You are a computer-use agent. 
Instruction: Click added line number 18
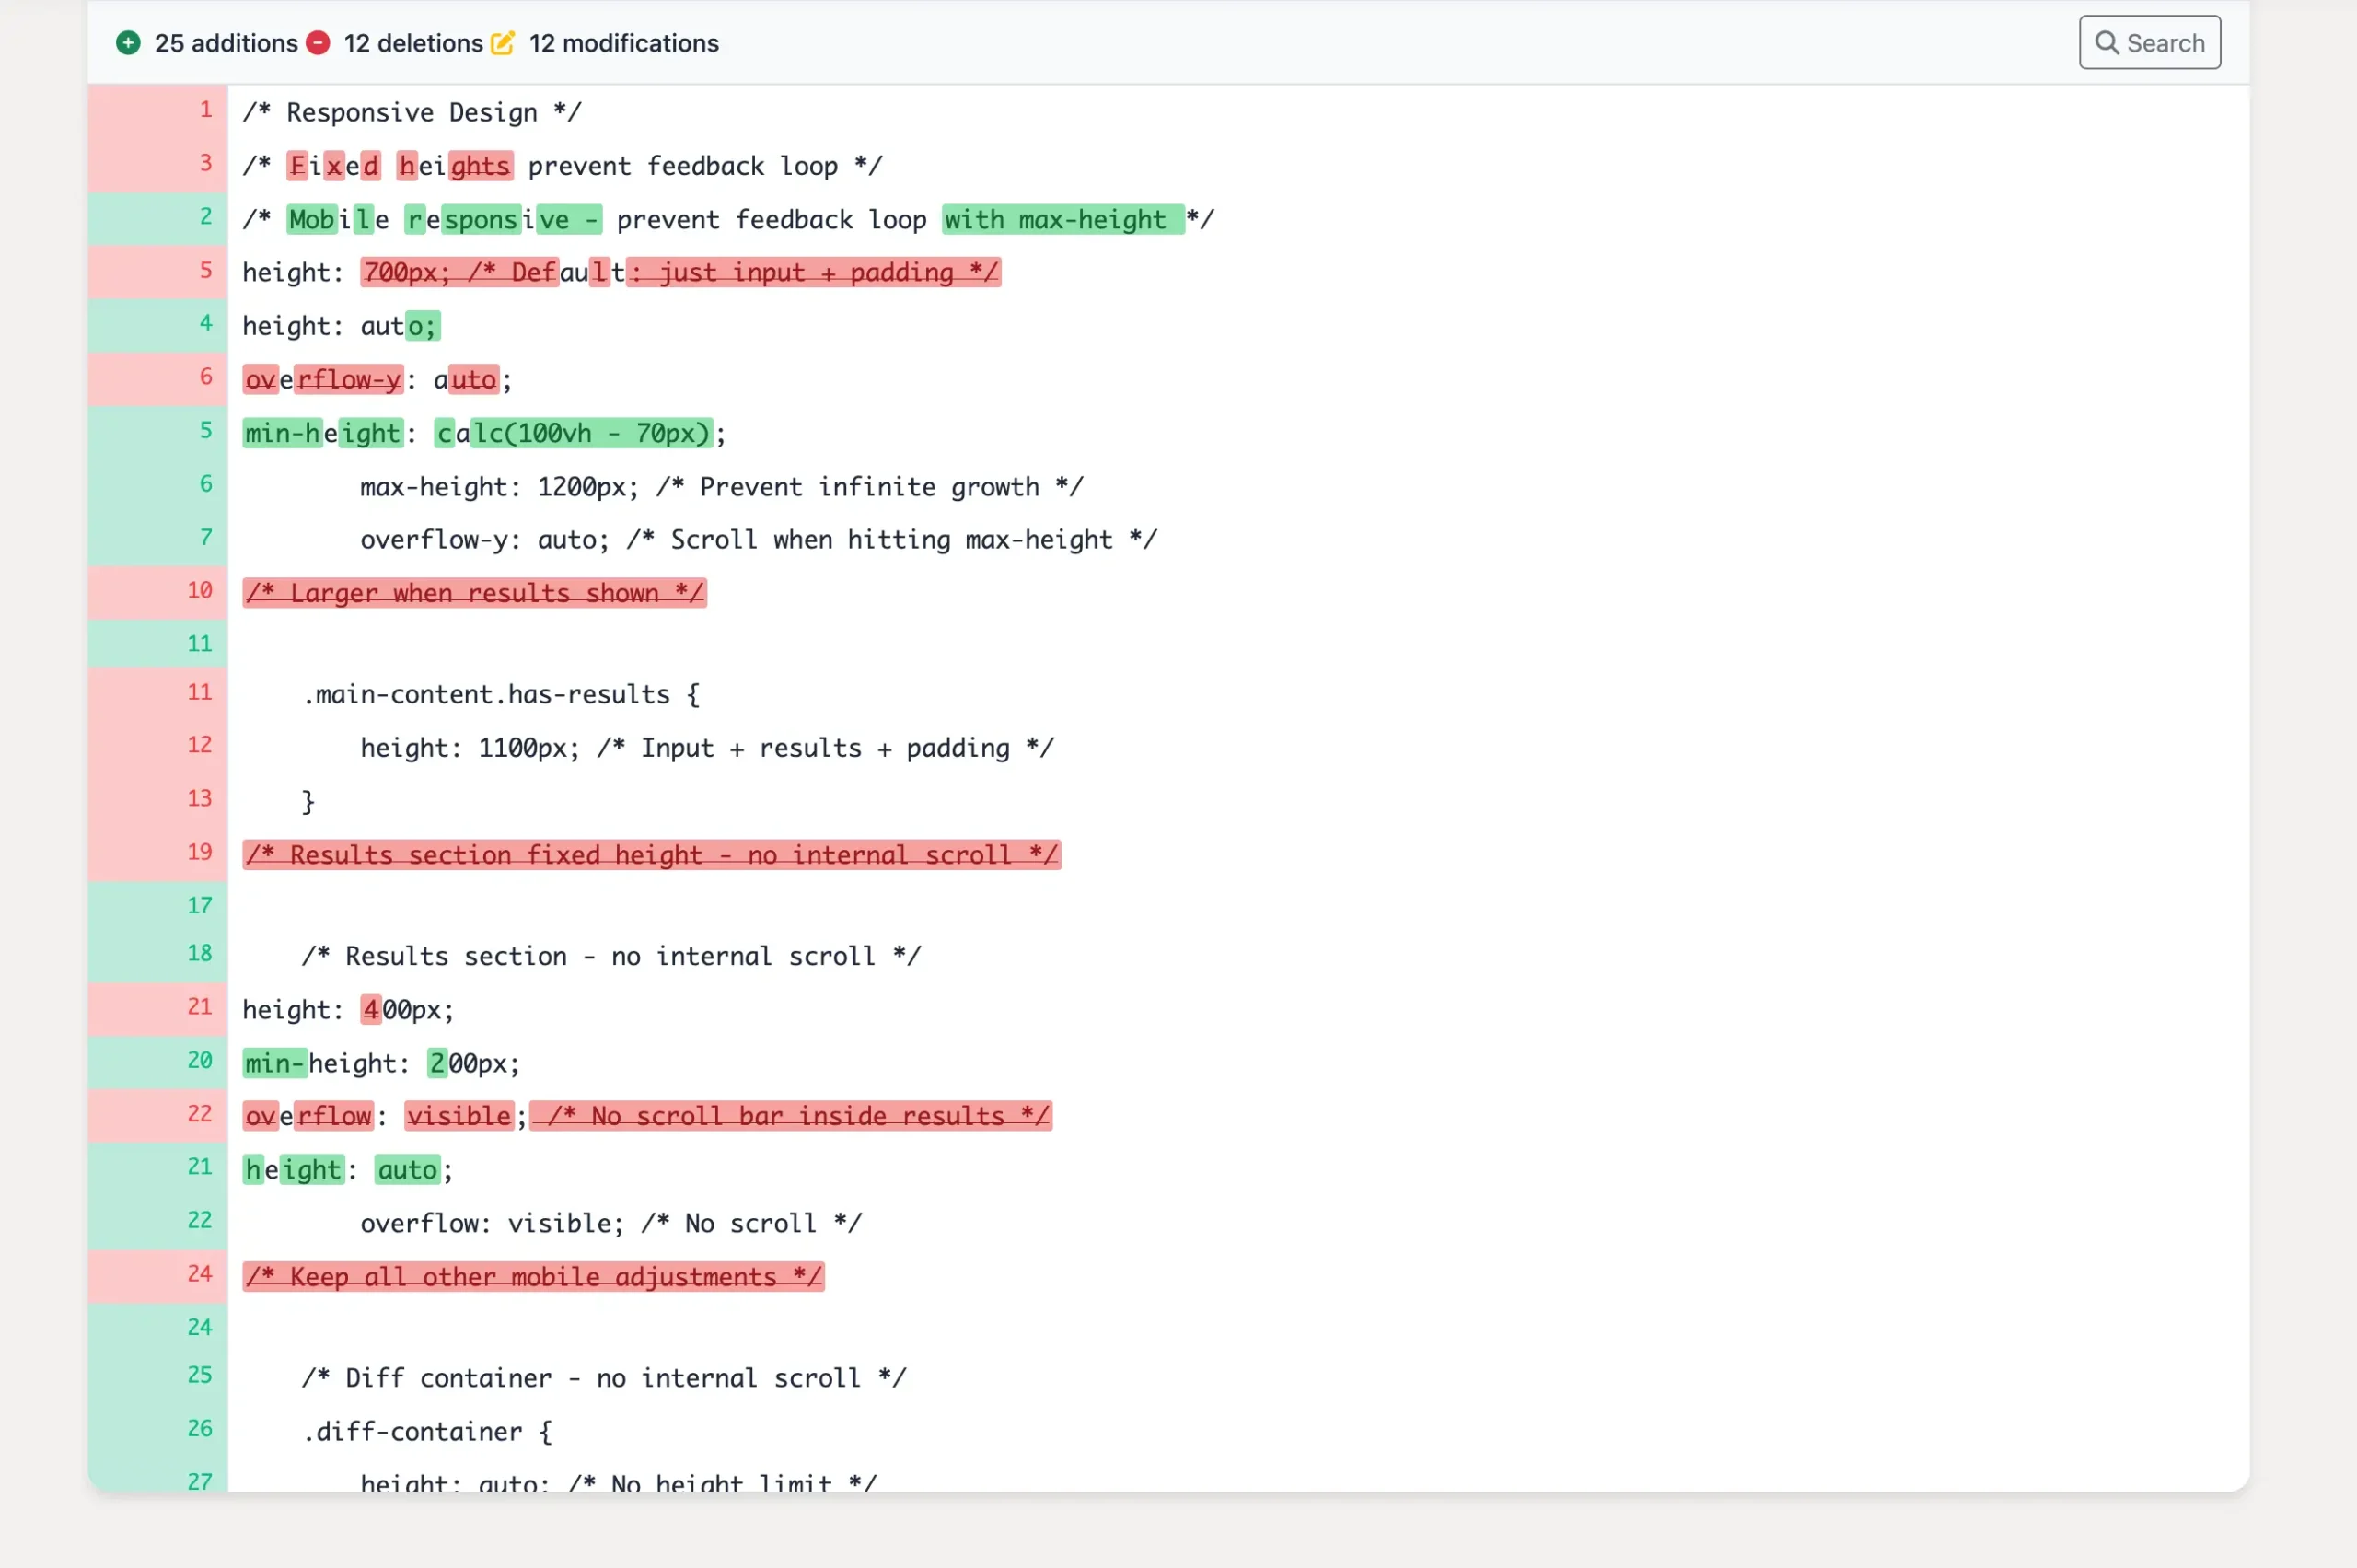(199, 953)
